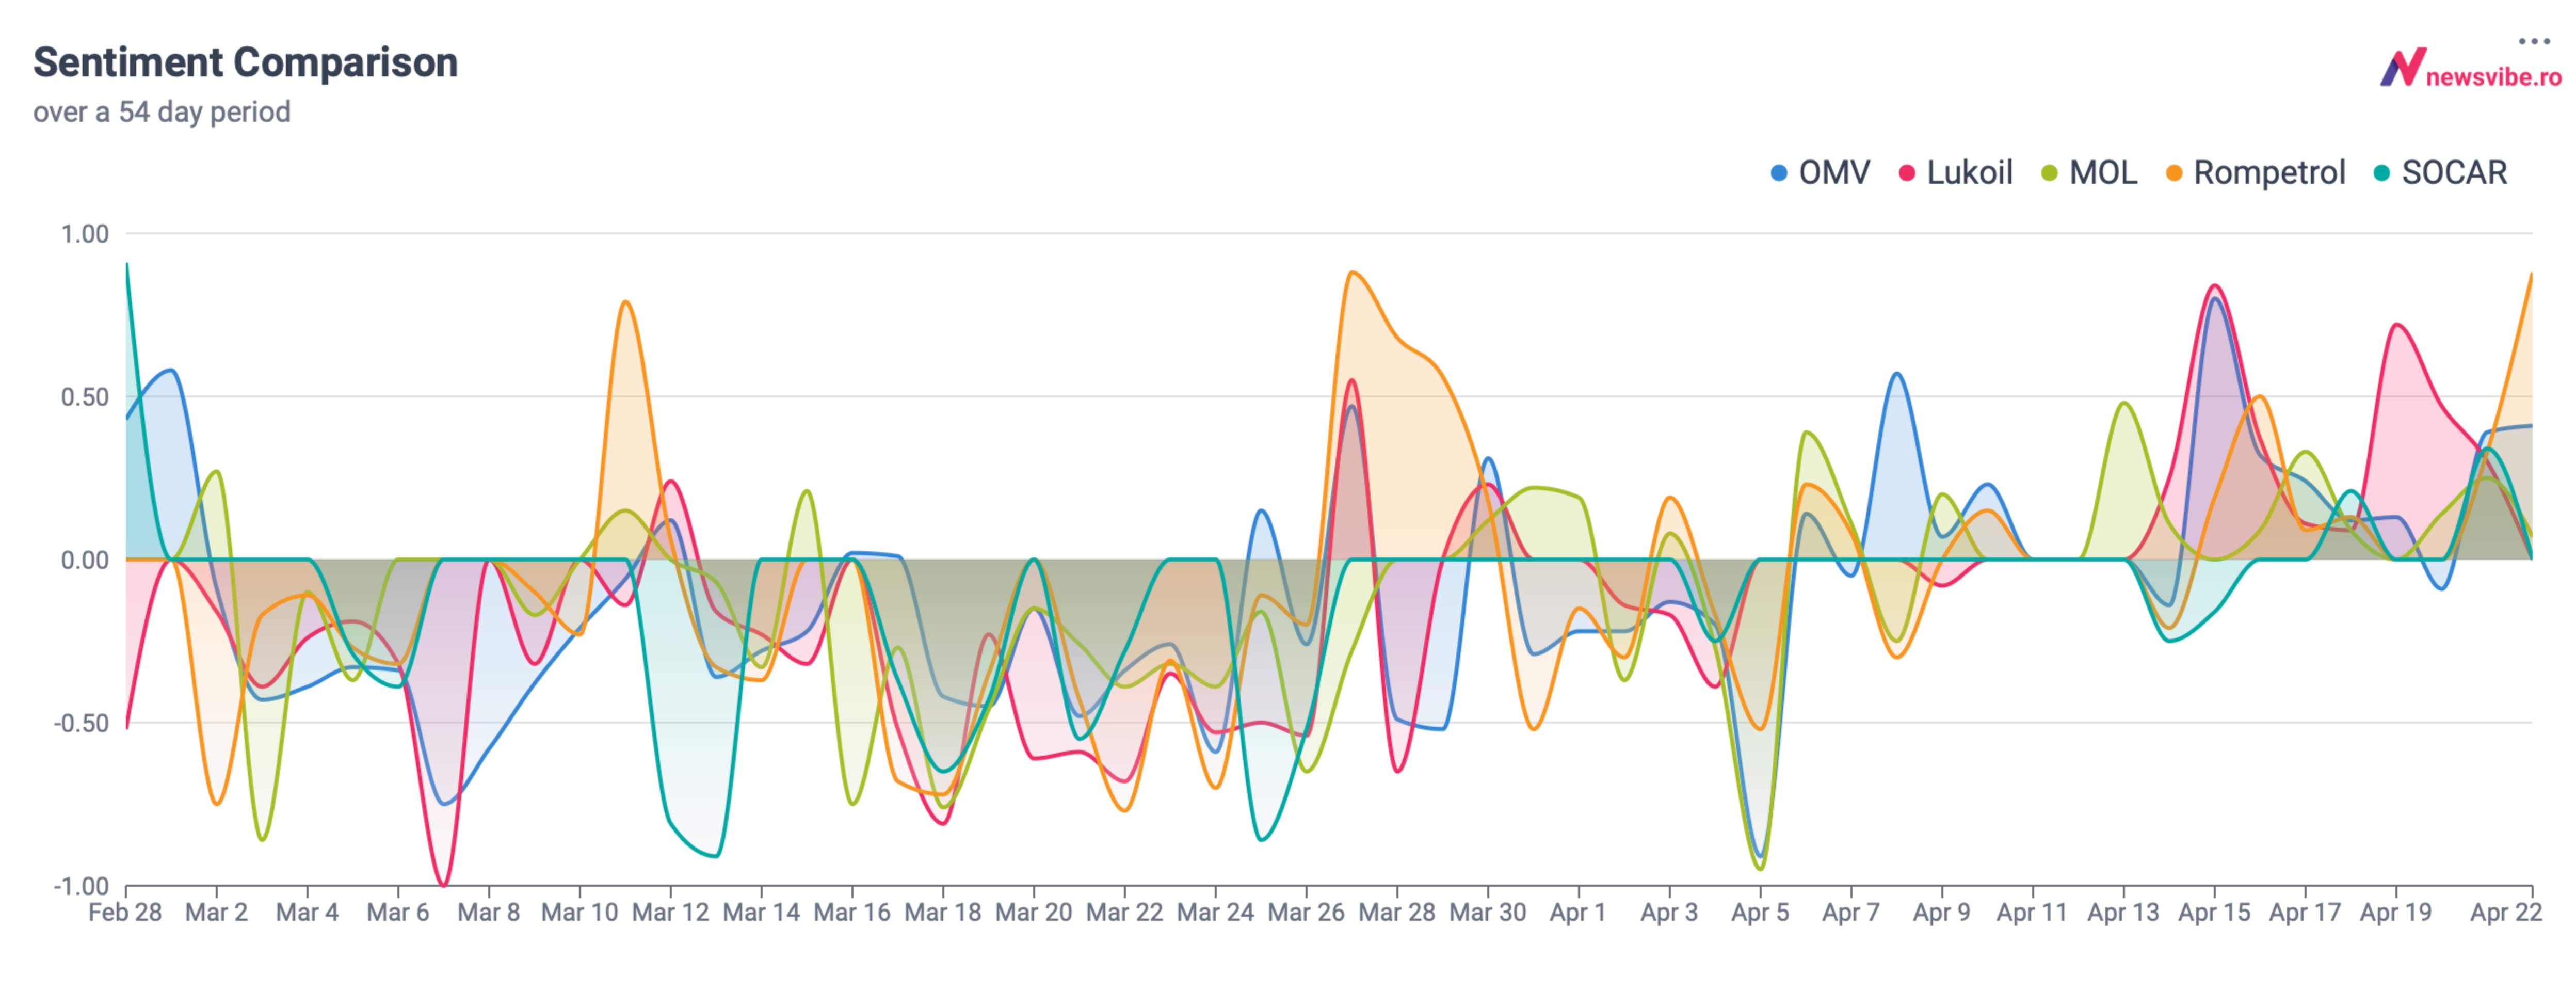Click the Apr 11 x-axis label
This screenshot has width=2576, height=991.
click(2032, 913)
